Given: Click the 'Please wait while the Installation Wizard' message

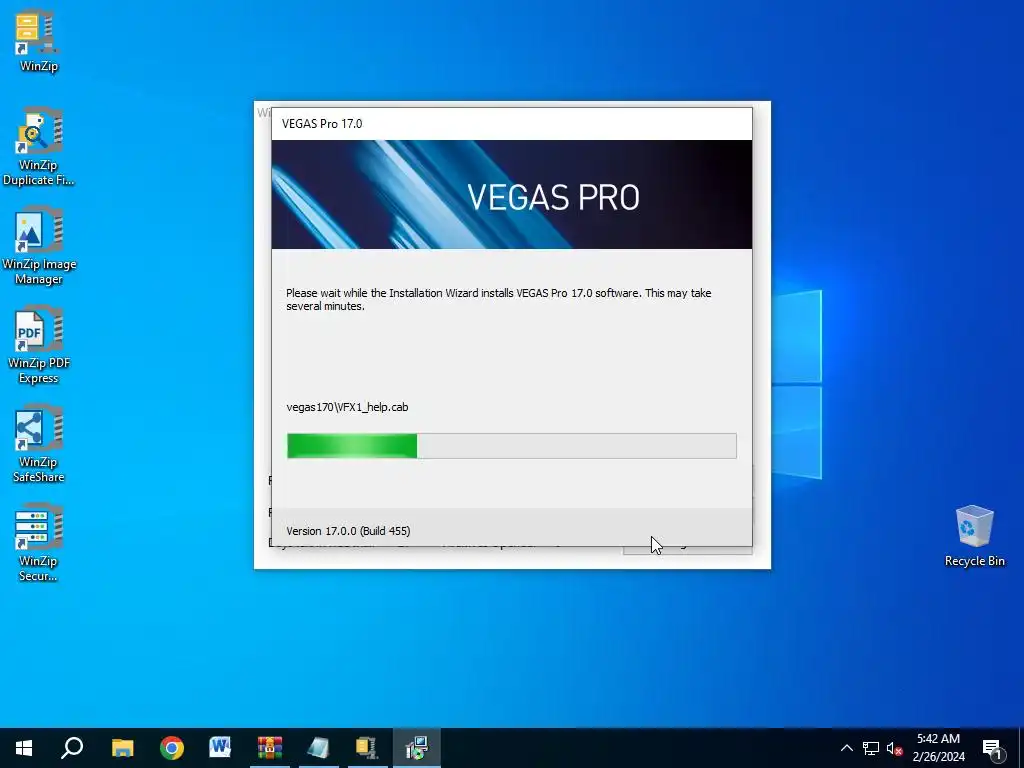Looking at the screenshot, I should tap(498, 299).
